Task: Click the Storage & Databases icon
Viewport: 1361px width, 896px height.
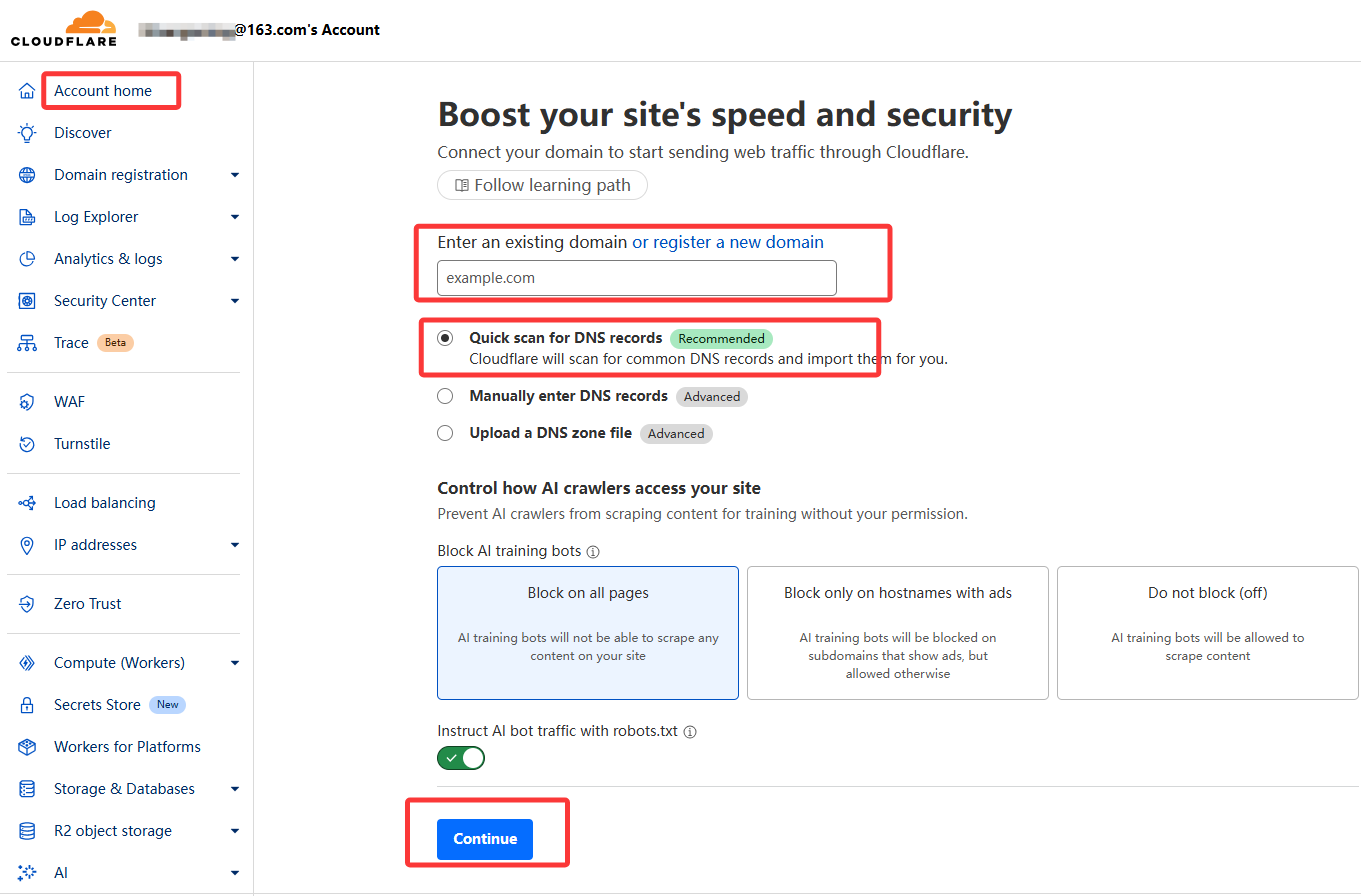Action: tap(27, 789)
